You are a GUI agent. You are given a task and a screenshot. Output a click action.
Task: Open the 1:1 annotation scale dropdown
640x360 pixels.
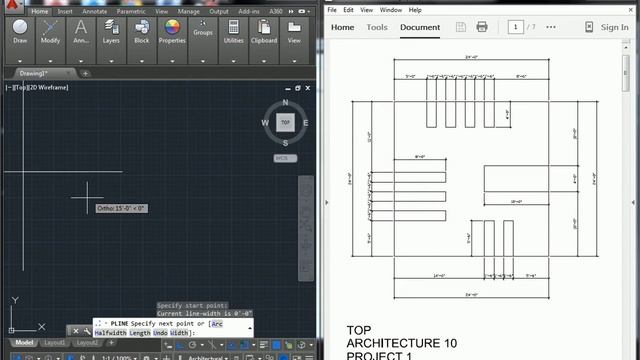click(x=119, y=358)
